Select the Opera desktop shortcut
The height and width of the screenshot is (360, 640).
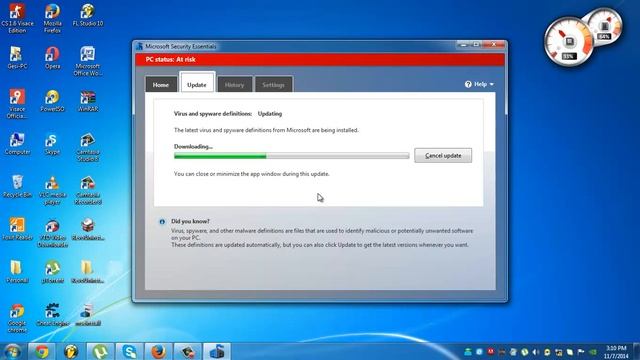(52, 58)
